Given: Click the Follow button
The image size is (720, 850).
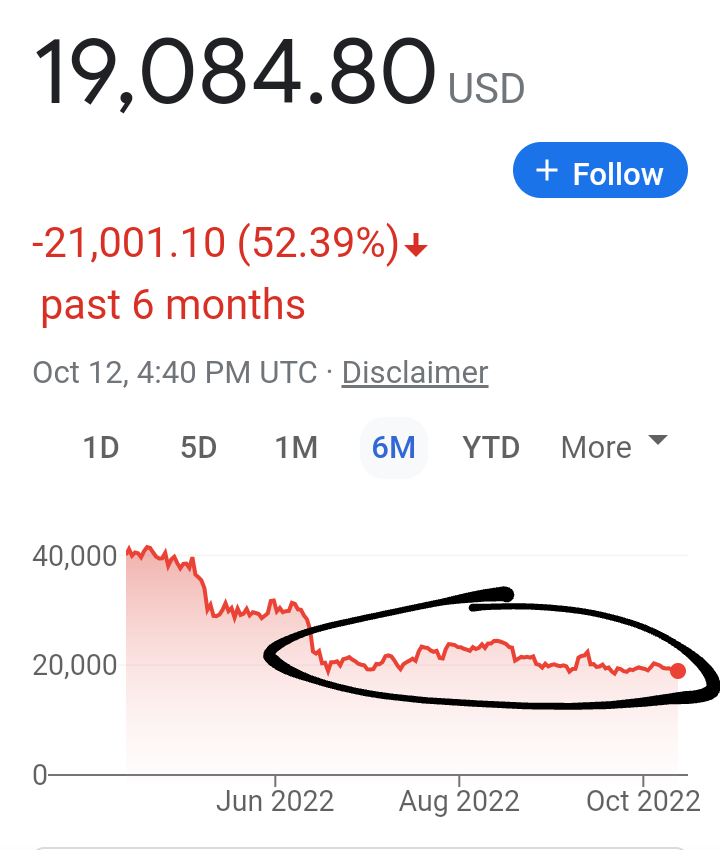Looking at the screenshot, I should pyautogui.click(x=600, y=171).
